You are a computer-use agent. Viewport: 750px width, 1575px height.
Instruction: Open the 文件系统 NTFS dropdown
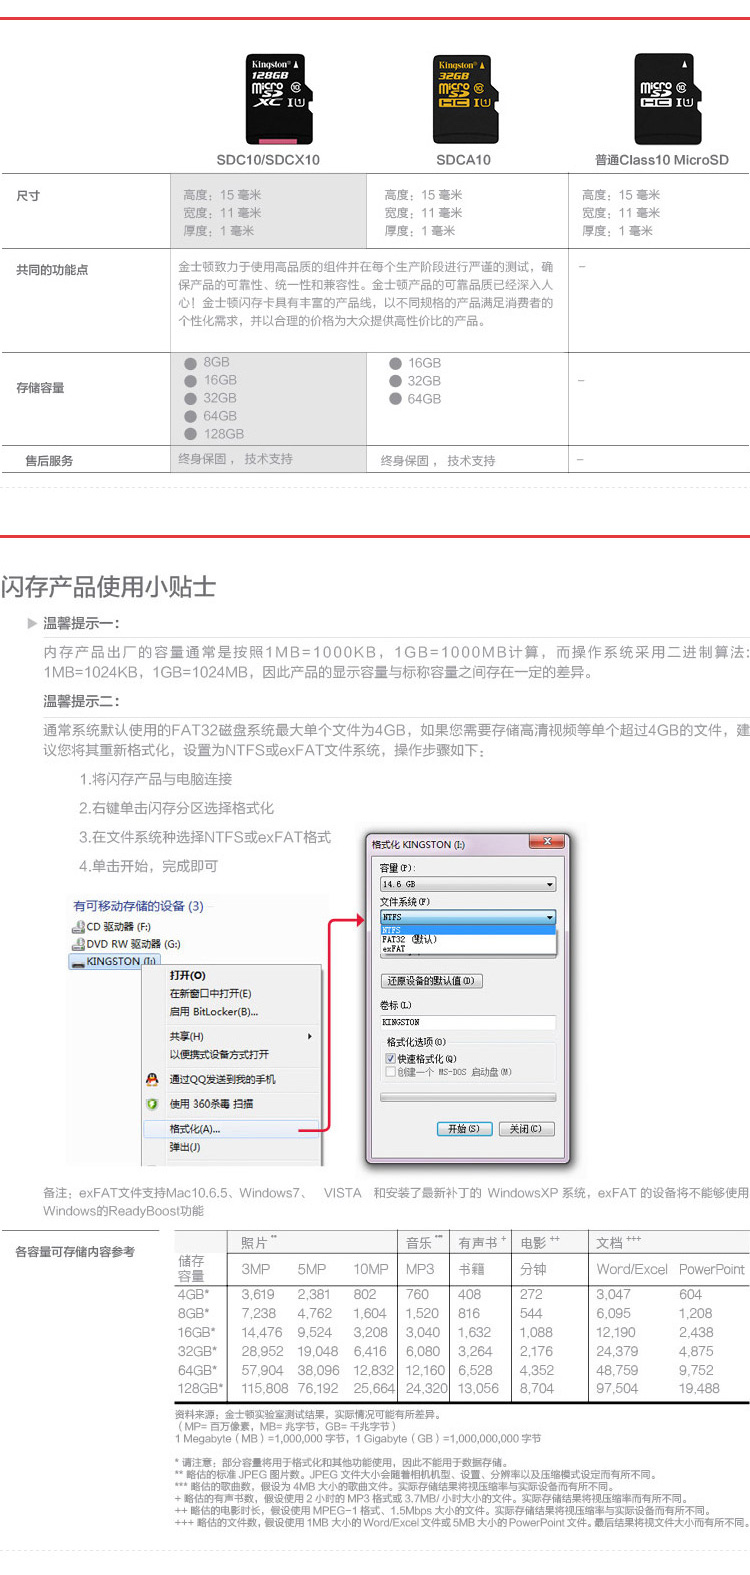pyautogui.click(x=467, y=917)
